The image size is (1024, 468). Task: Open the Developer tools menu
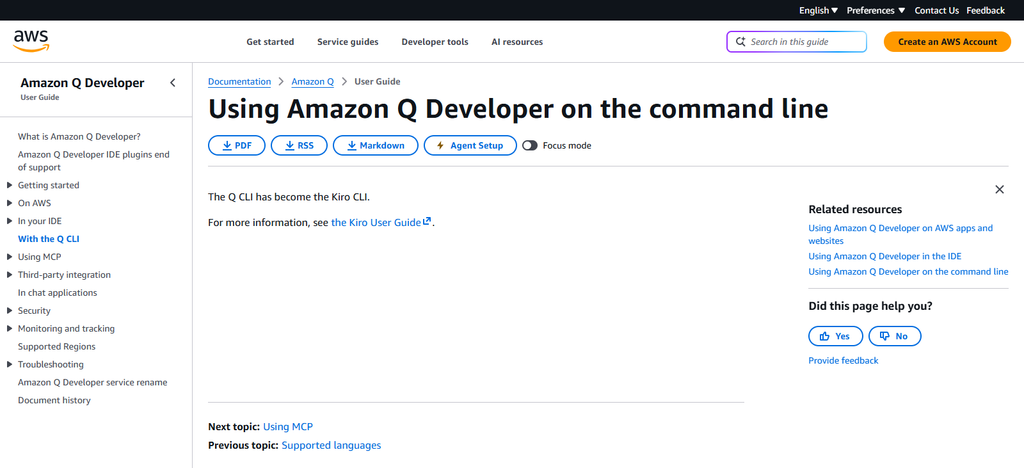click(434, 42)
